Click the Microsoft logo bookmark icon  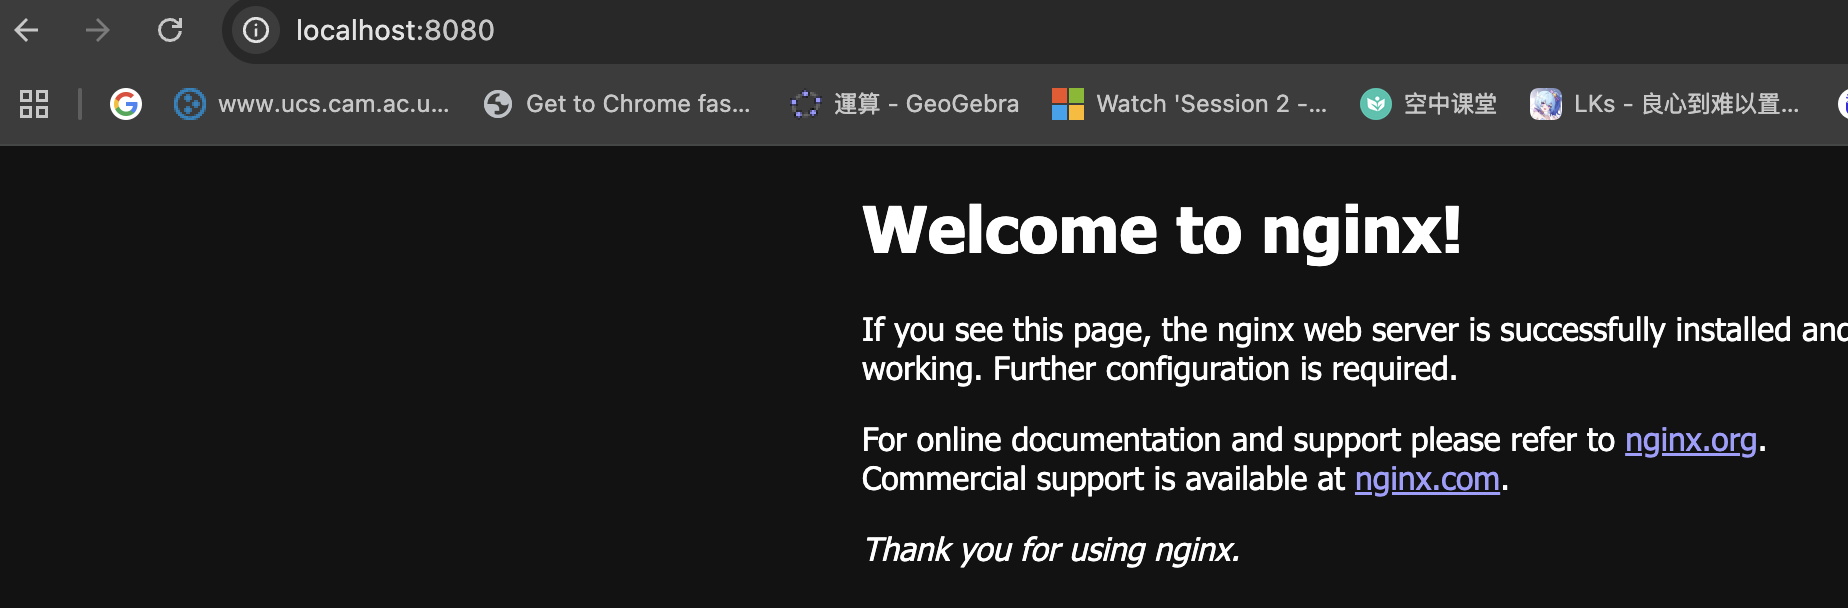[1068, 104]
